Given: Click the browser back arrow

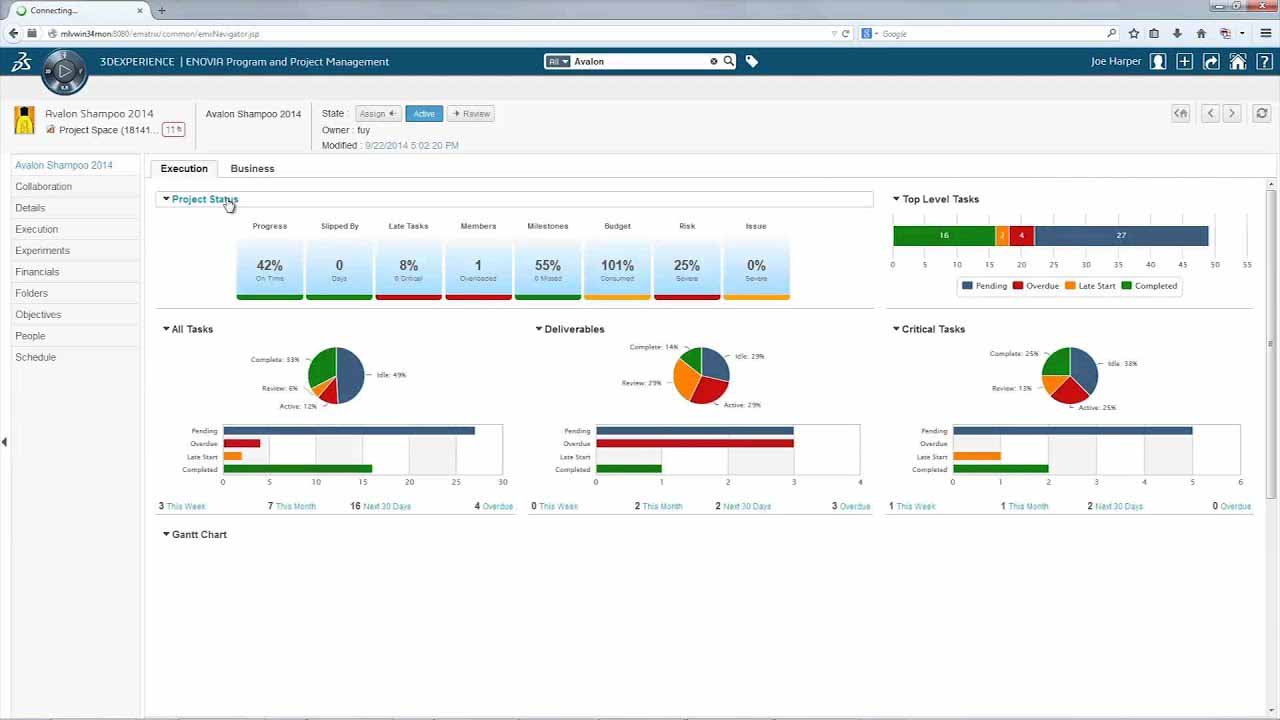Looking at the screenshot, I should point(14,33).
